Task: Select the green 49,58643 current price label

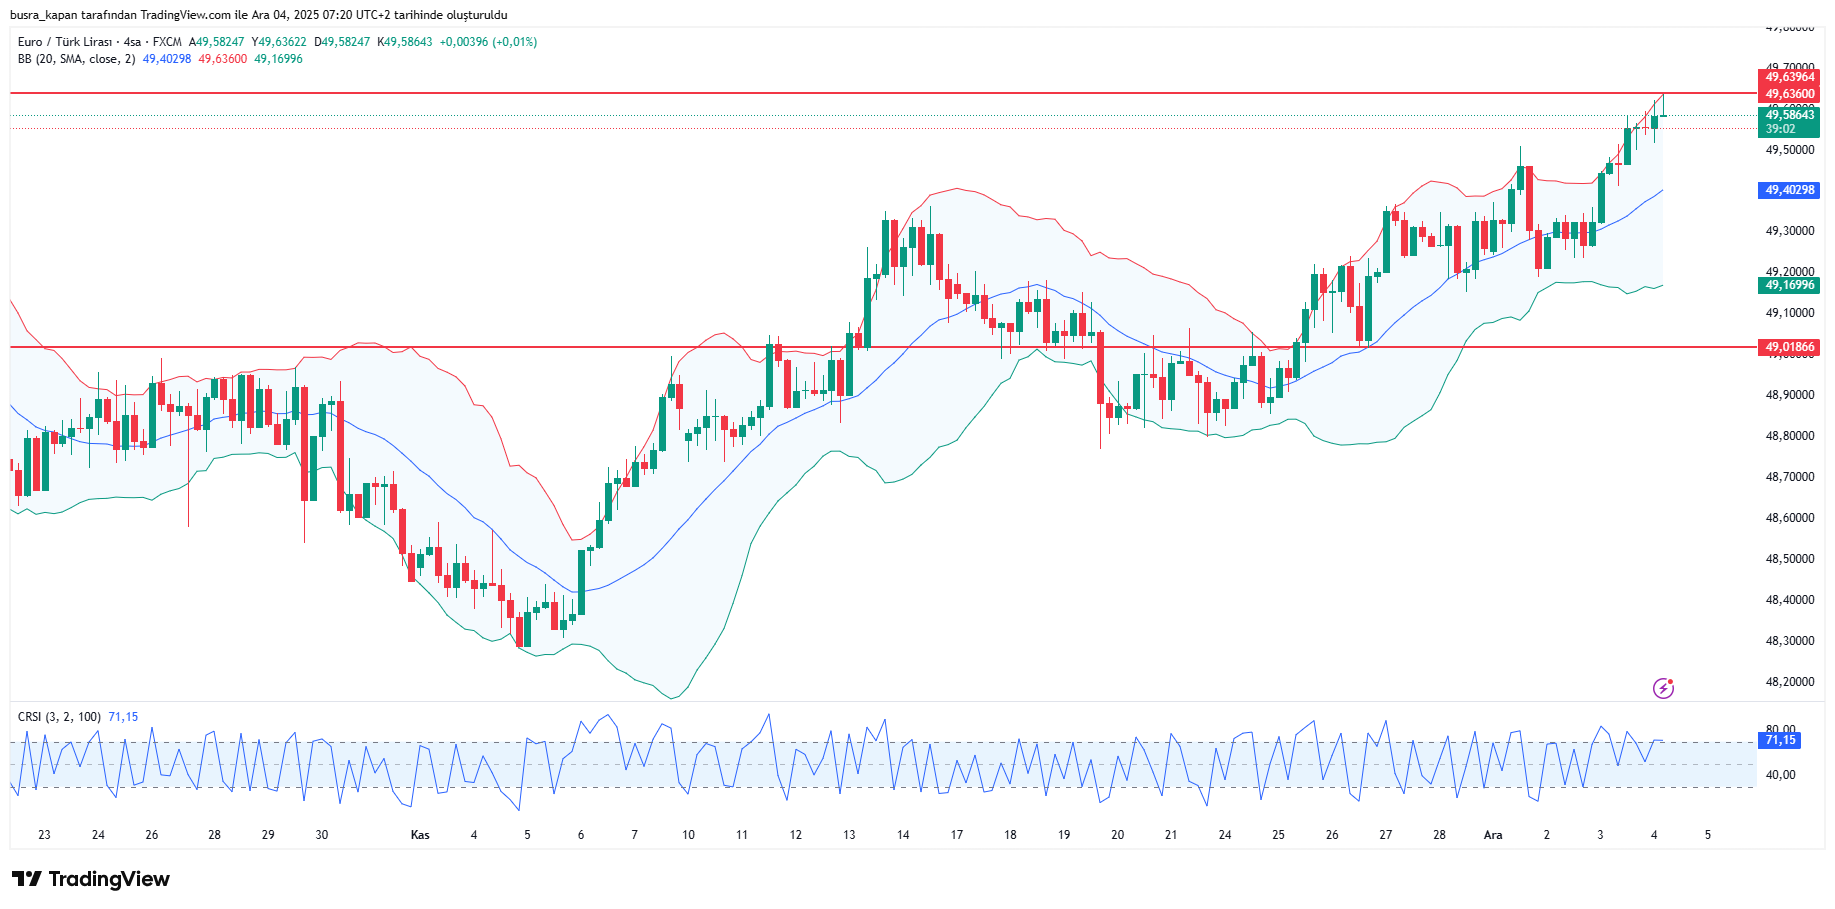Action: [x=1789, y=115]
